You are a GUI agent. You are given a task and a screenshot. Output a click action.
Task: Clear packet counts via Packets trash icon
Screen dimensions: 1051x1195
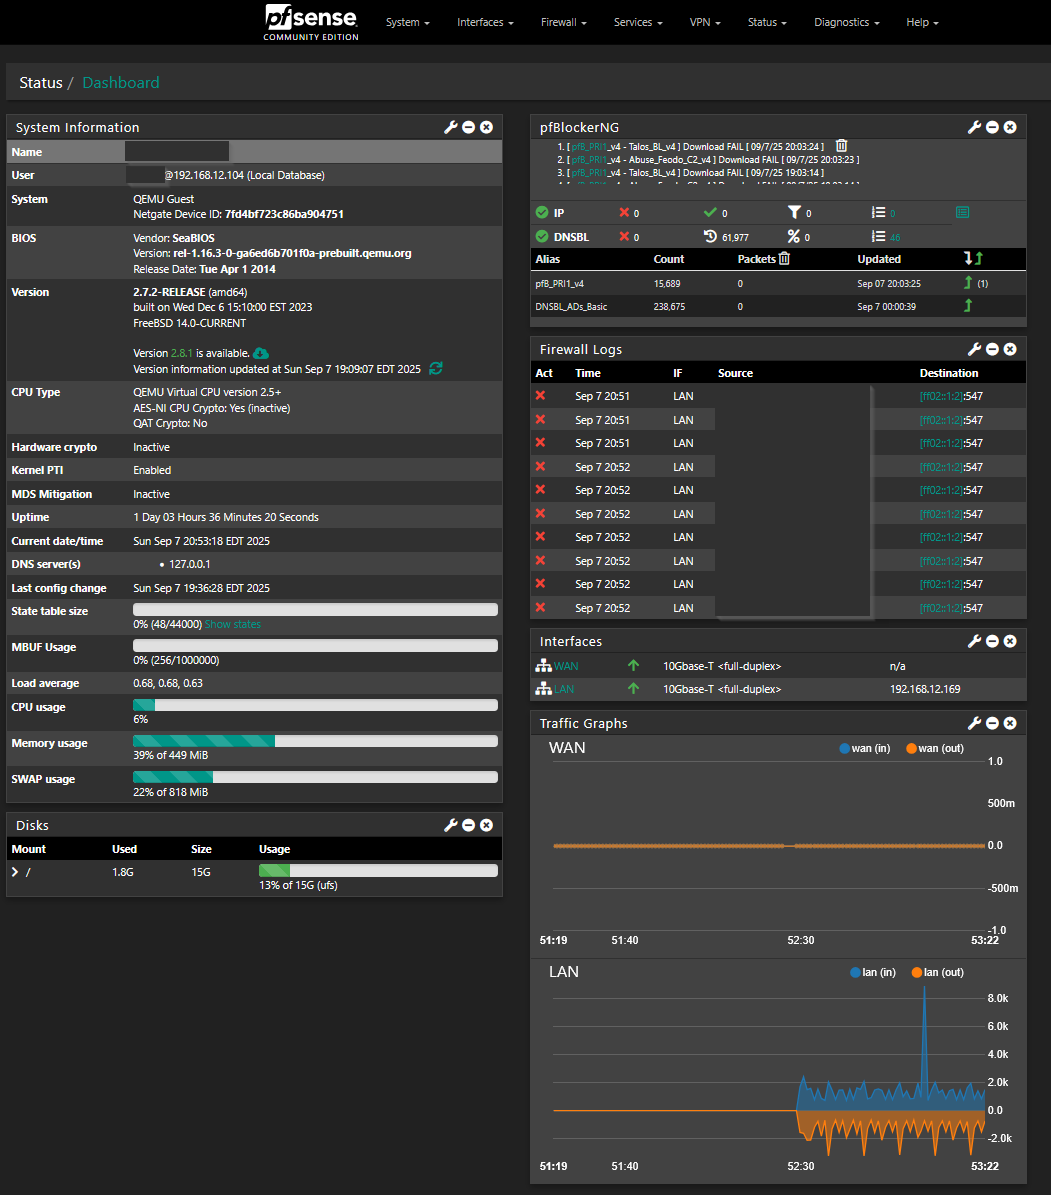tap(783, 259)
